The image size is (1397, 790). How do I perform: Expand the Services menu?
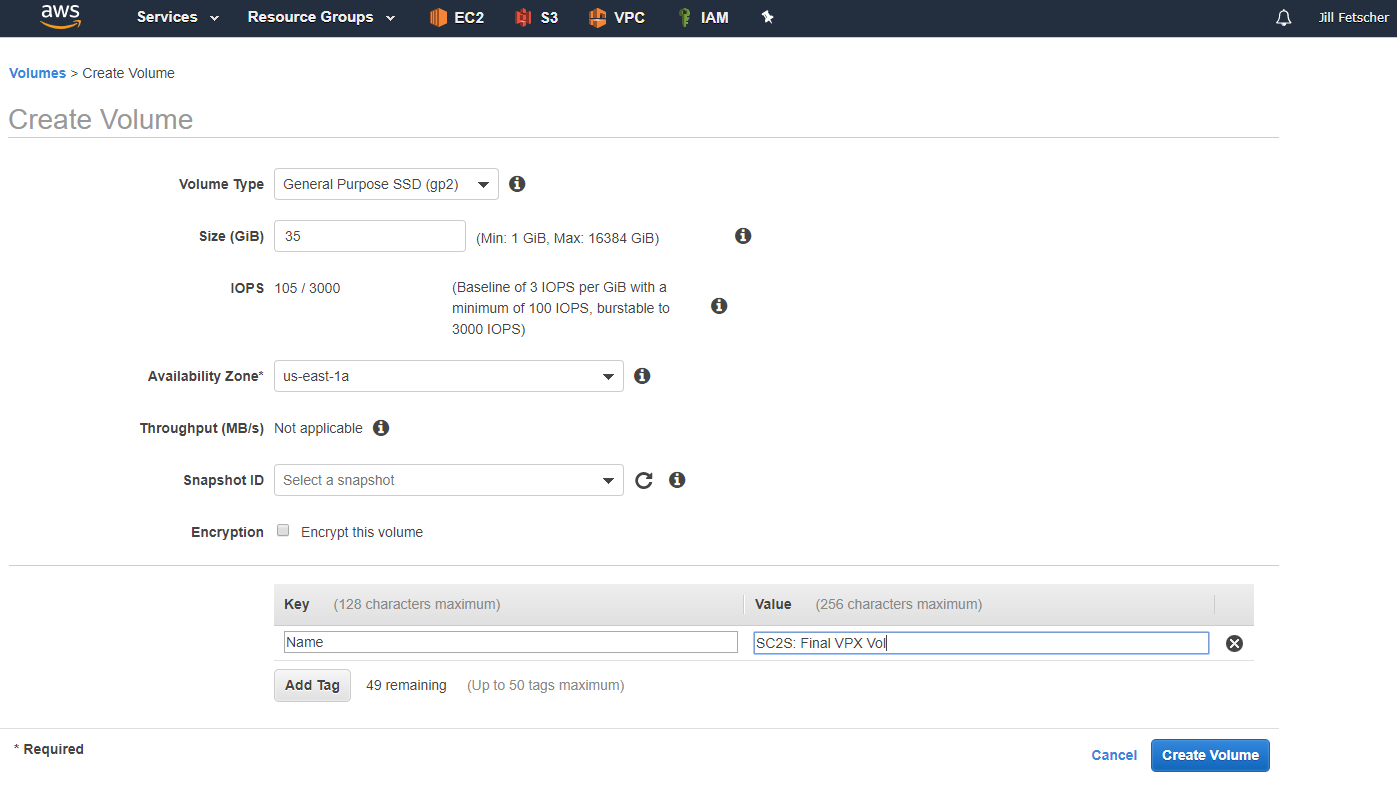pyautogui.click(x=178, y=17)
